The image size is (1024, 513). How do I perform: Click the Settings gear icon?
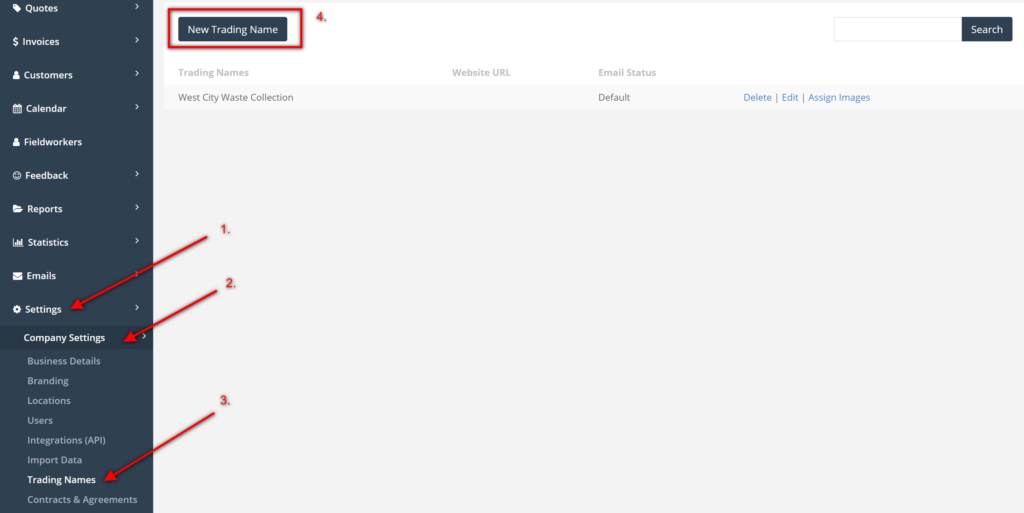(17, 309)
